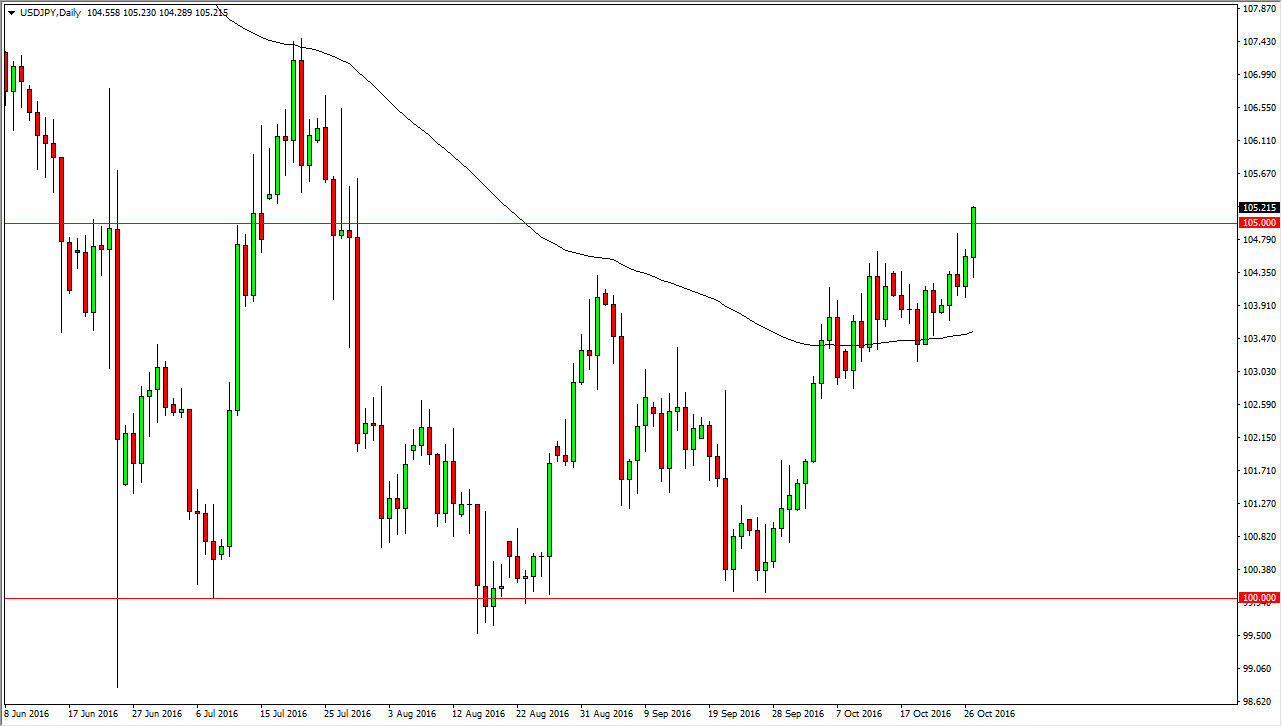Click the 7 Oct 2016 date label
1282x727 pixels.
tap(859, 713)
